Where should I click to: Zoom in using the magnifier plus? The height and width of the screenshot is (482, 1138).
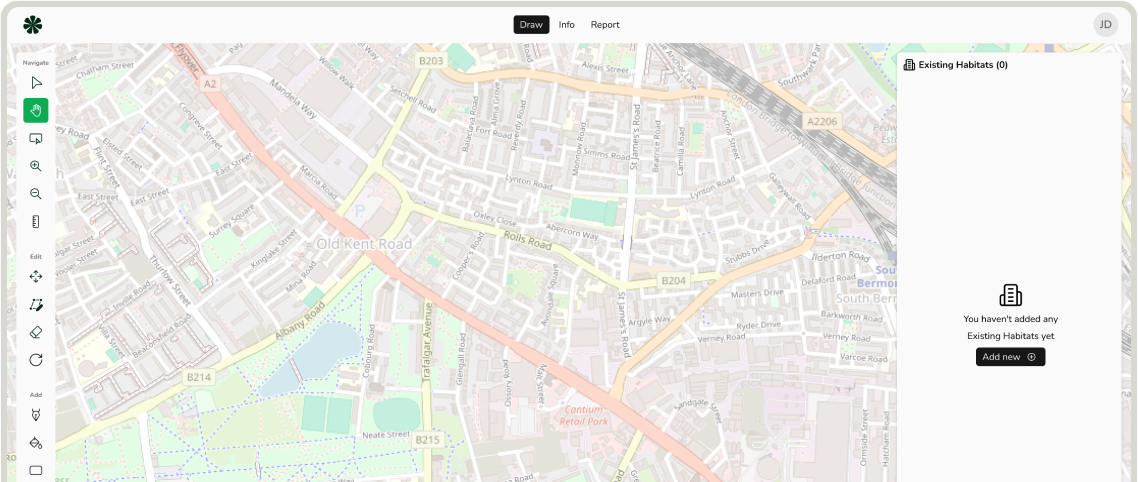[36, 166]
